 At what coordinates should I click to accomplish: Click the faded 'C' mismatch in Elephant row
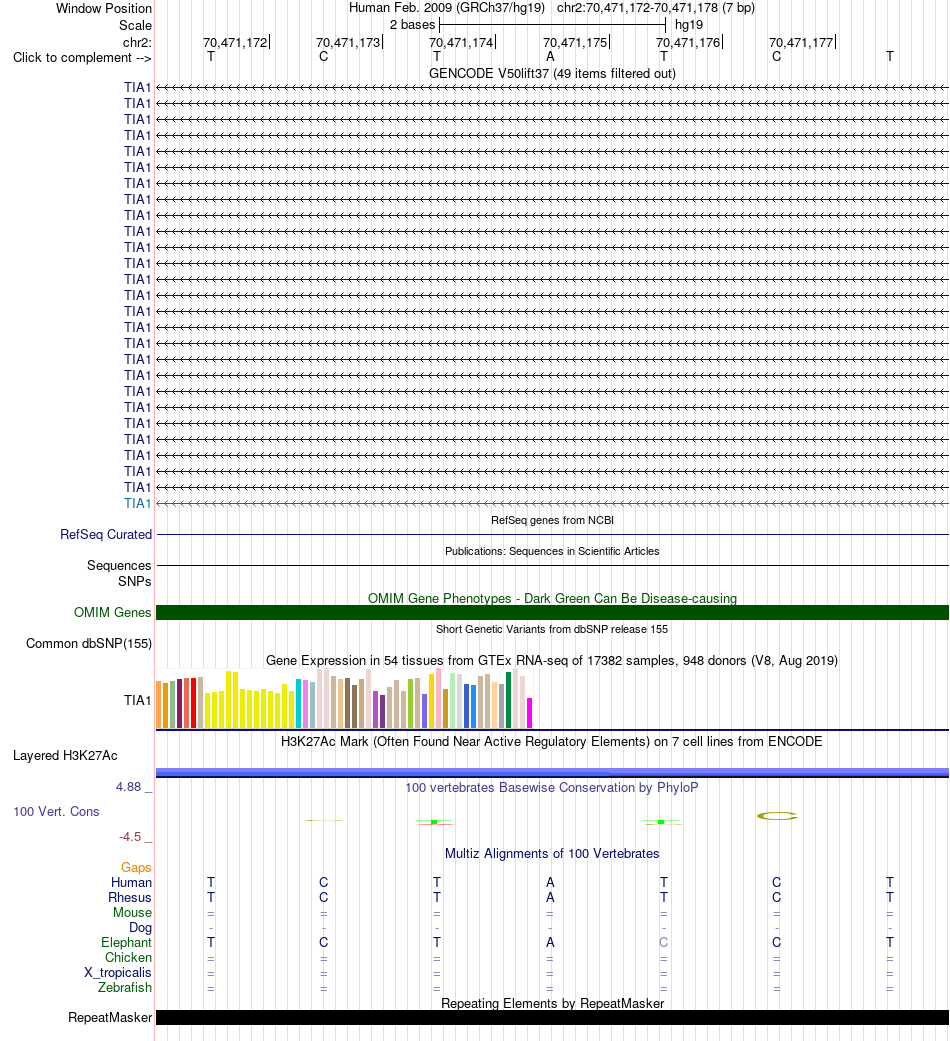pos(664,943)
